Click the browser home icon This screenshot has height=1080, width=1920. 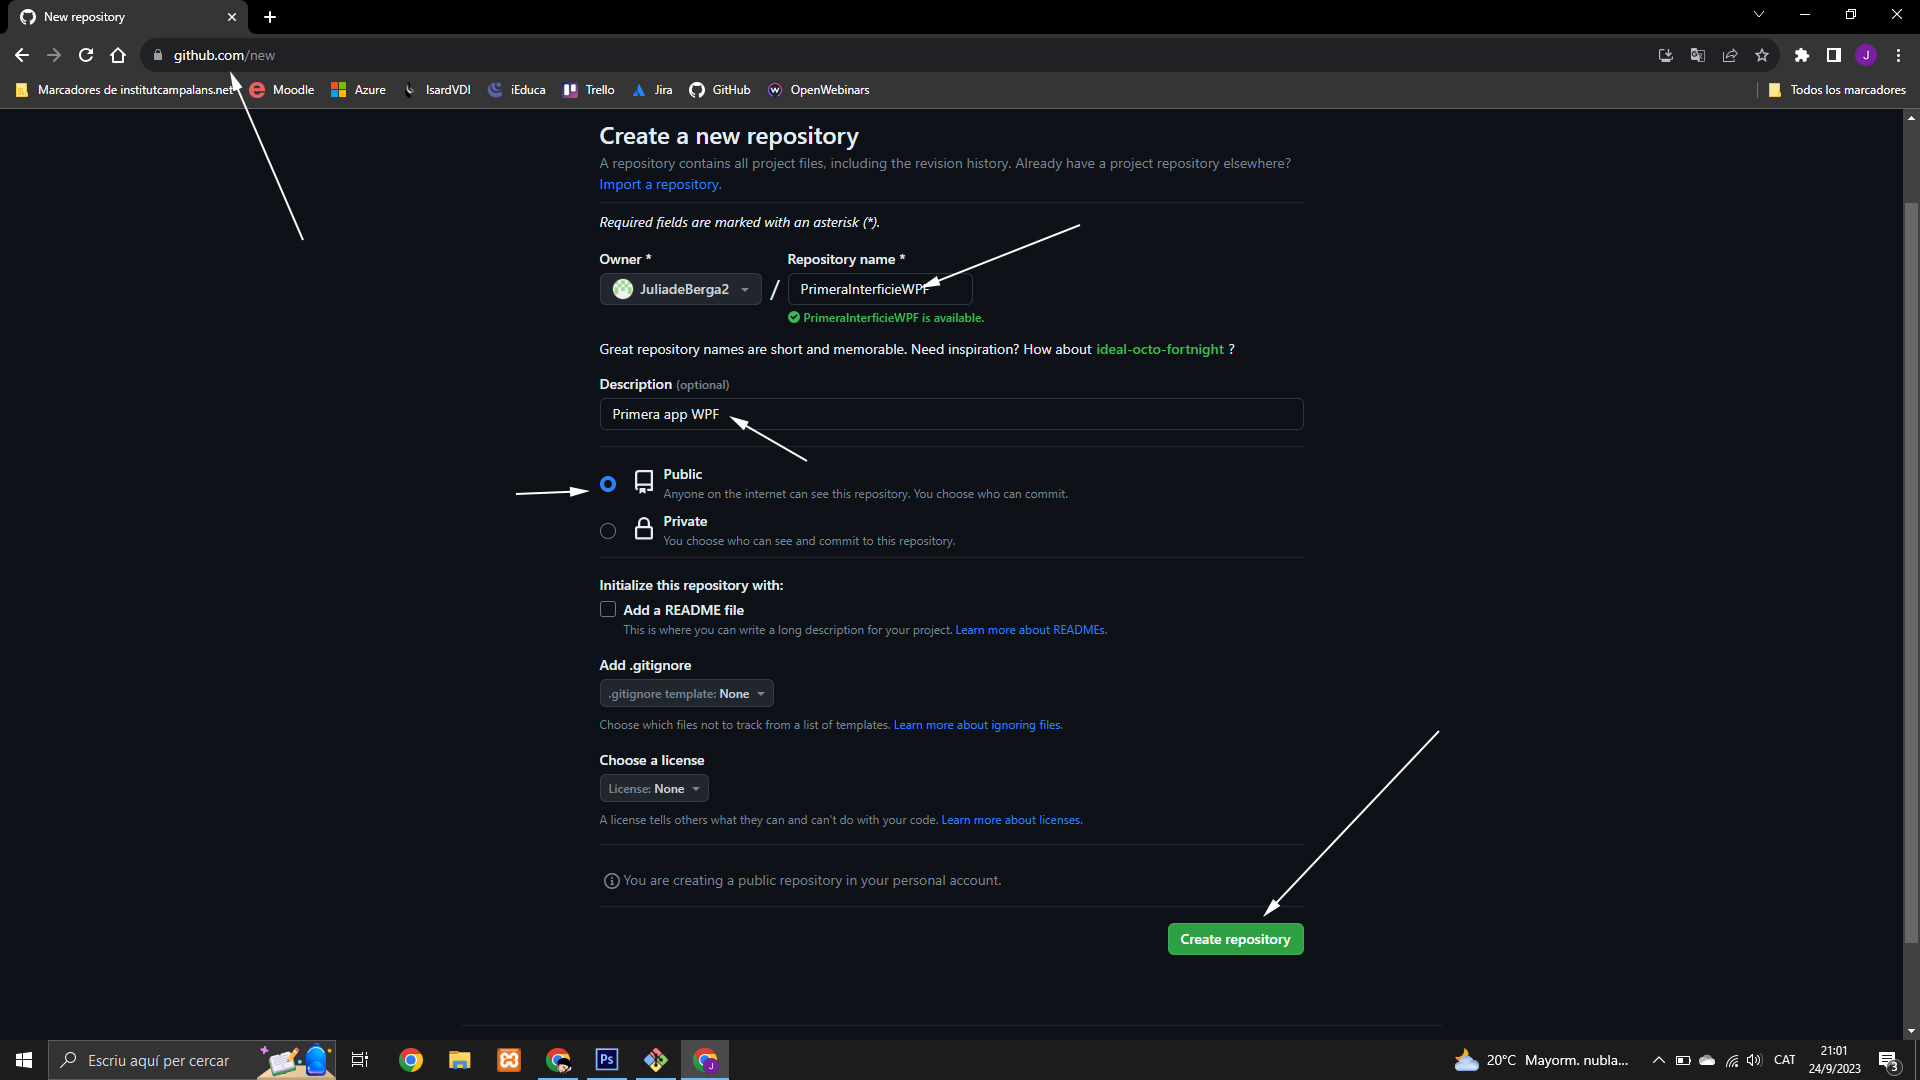tap(118, 55)
